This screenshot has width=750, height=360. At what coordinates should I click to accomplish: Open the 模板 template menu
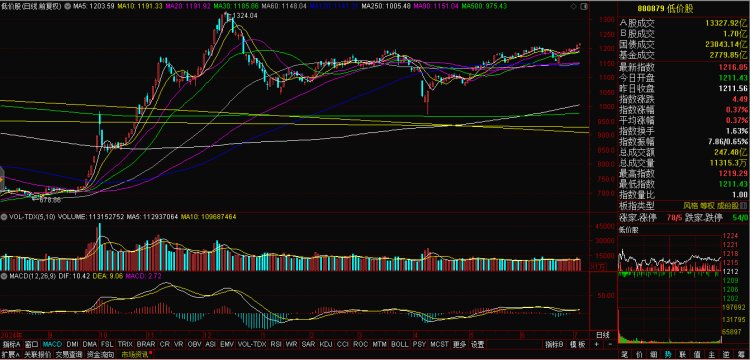click(578, 344)
